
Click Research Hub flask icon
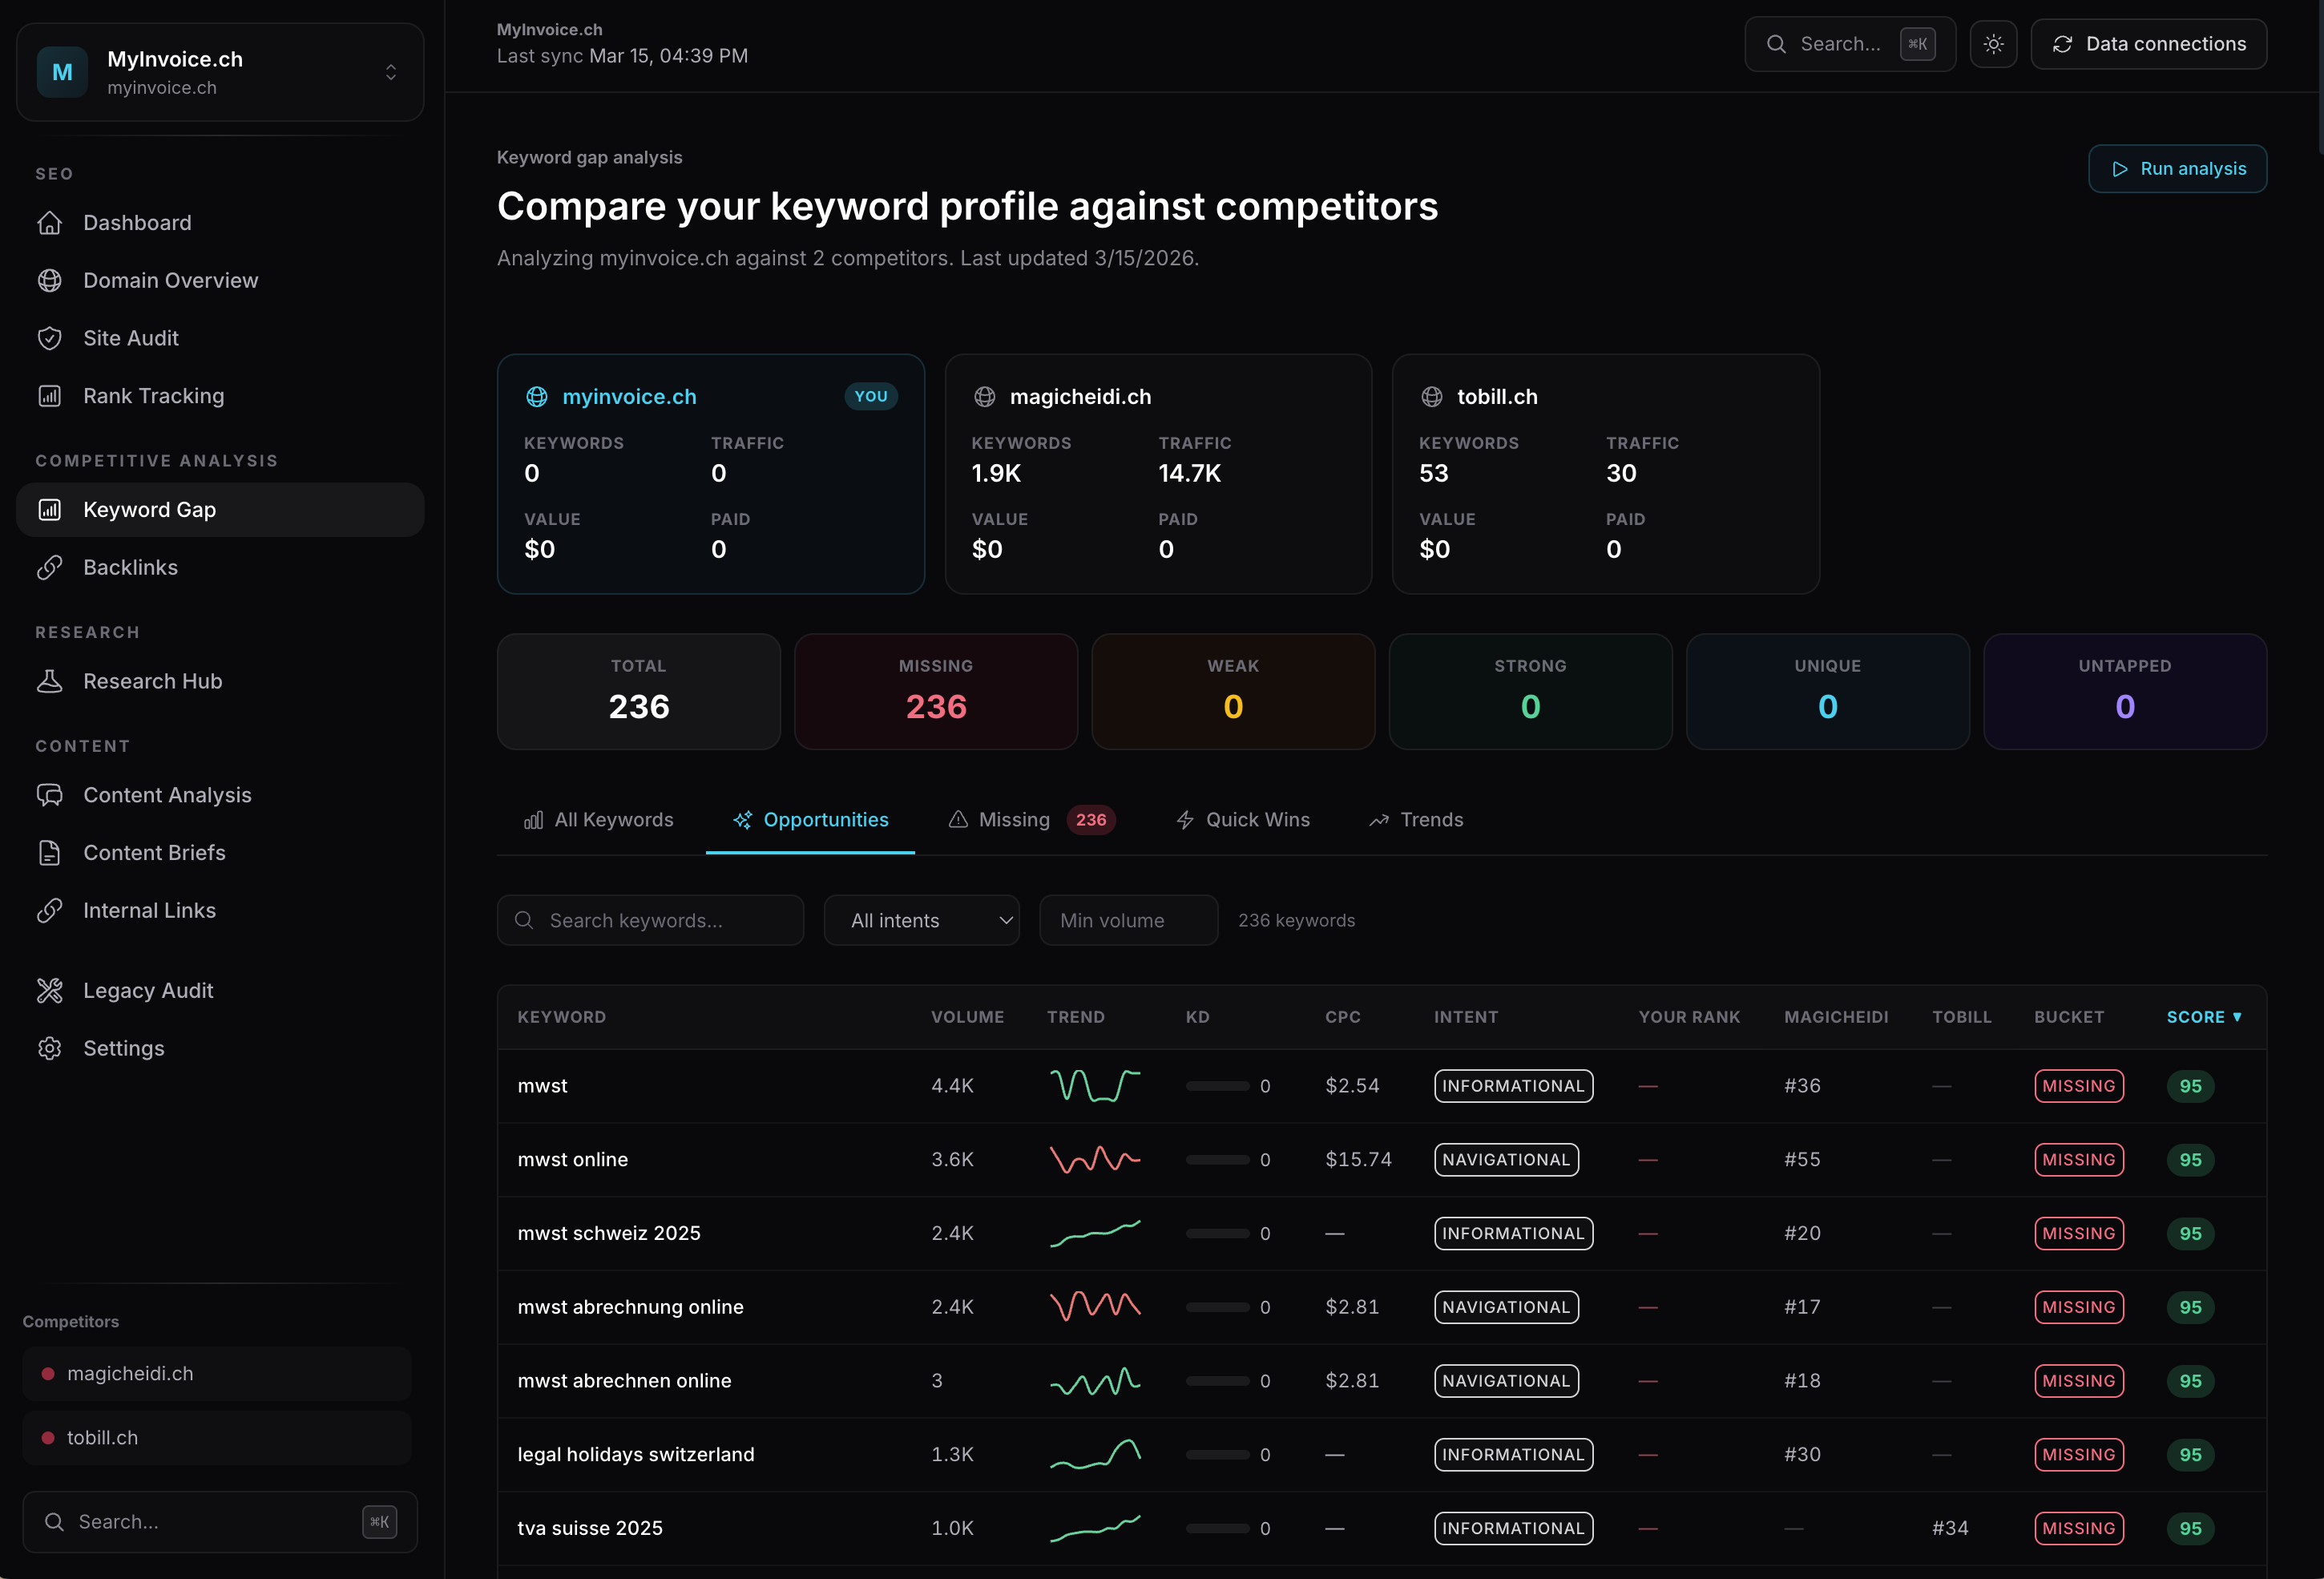point(50,681)
